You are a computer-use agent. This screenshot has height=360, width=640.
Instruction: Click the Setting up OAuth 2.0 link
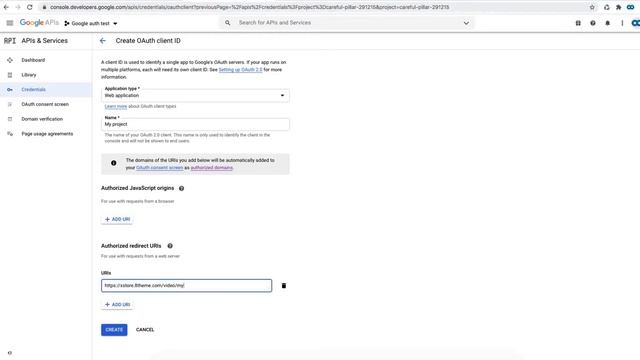click(x=240, y=70)
